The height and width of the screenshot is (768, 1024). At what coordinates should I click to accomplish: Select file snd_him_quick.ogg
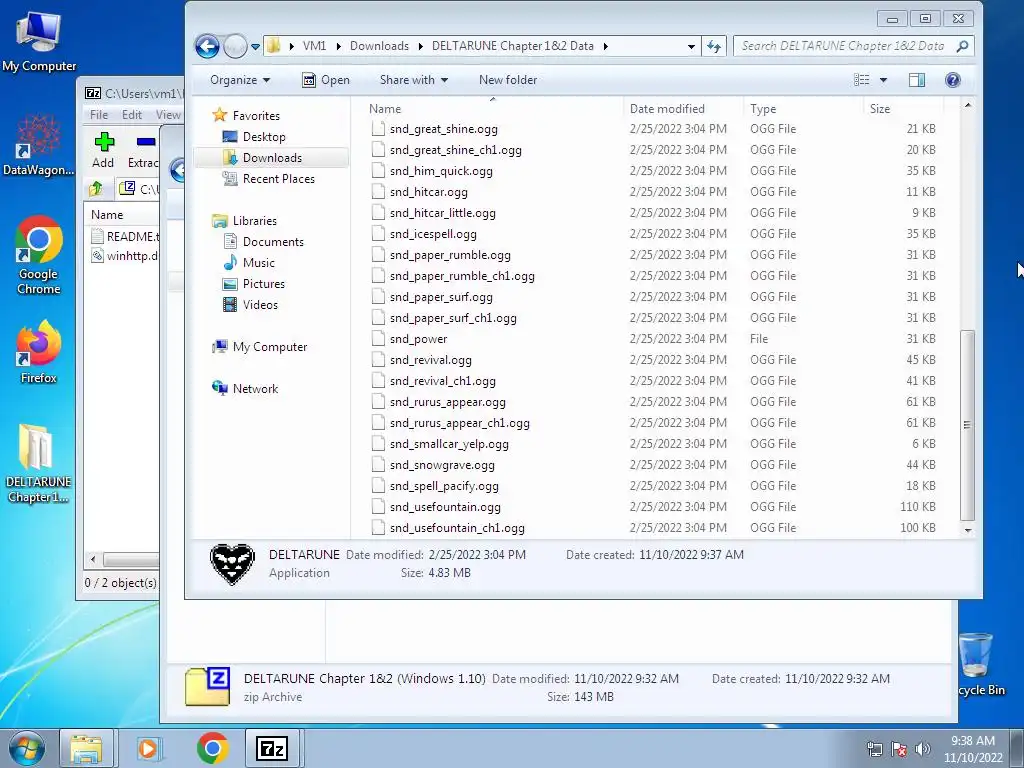[x=441, y=171]
